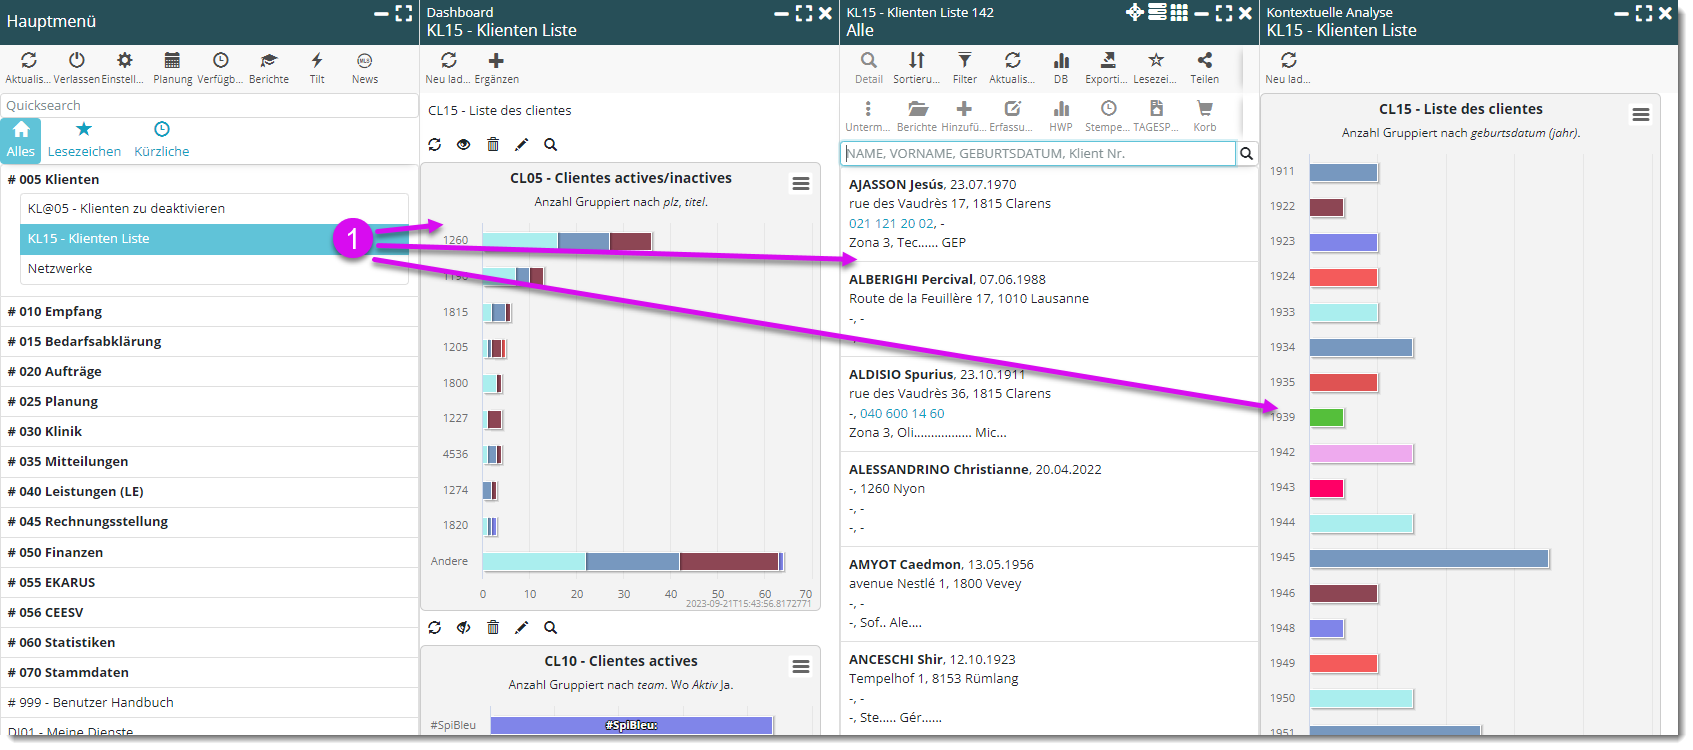
Task: Toggle visibility eye icon above CL05 chart
Action: pos(463,145)
